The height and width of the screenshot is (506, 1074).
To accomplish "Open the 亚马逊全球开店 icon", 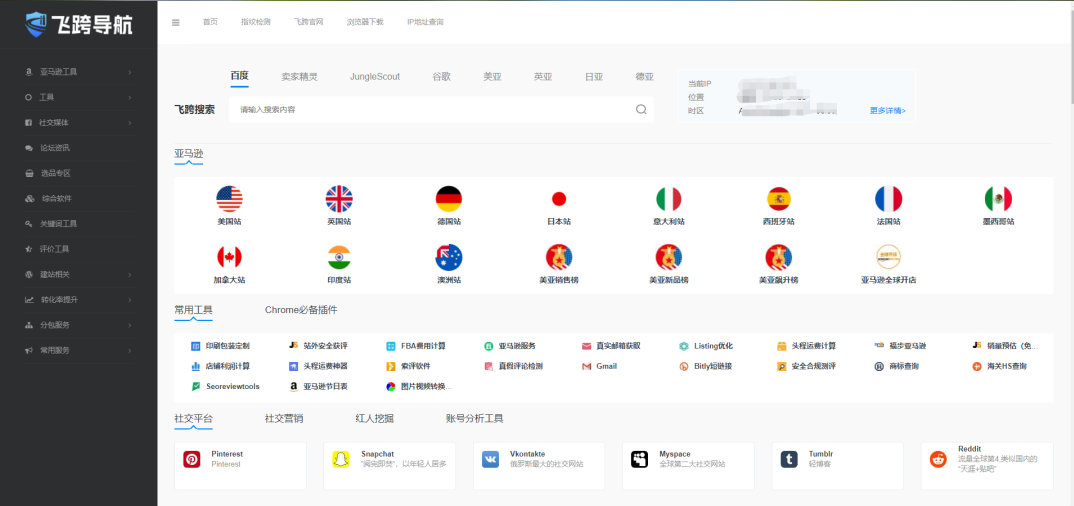I will [888, 257].
